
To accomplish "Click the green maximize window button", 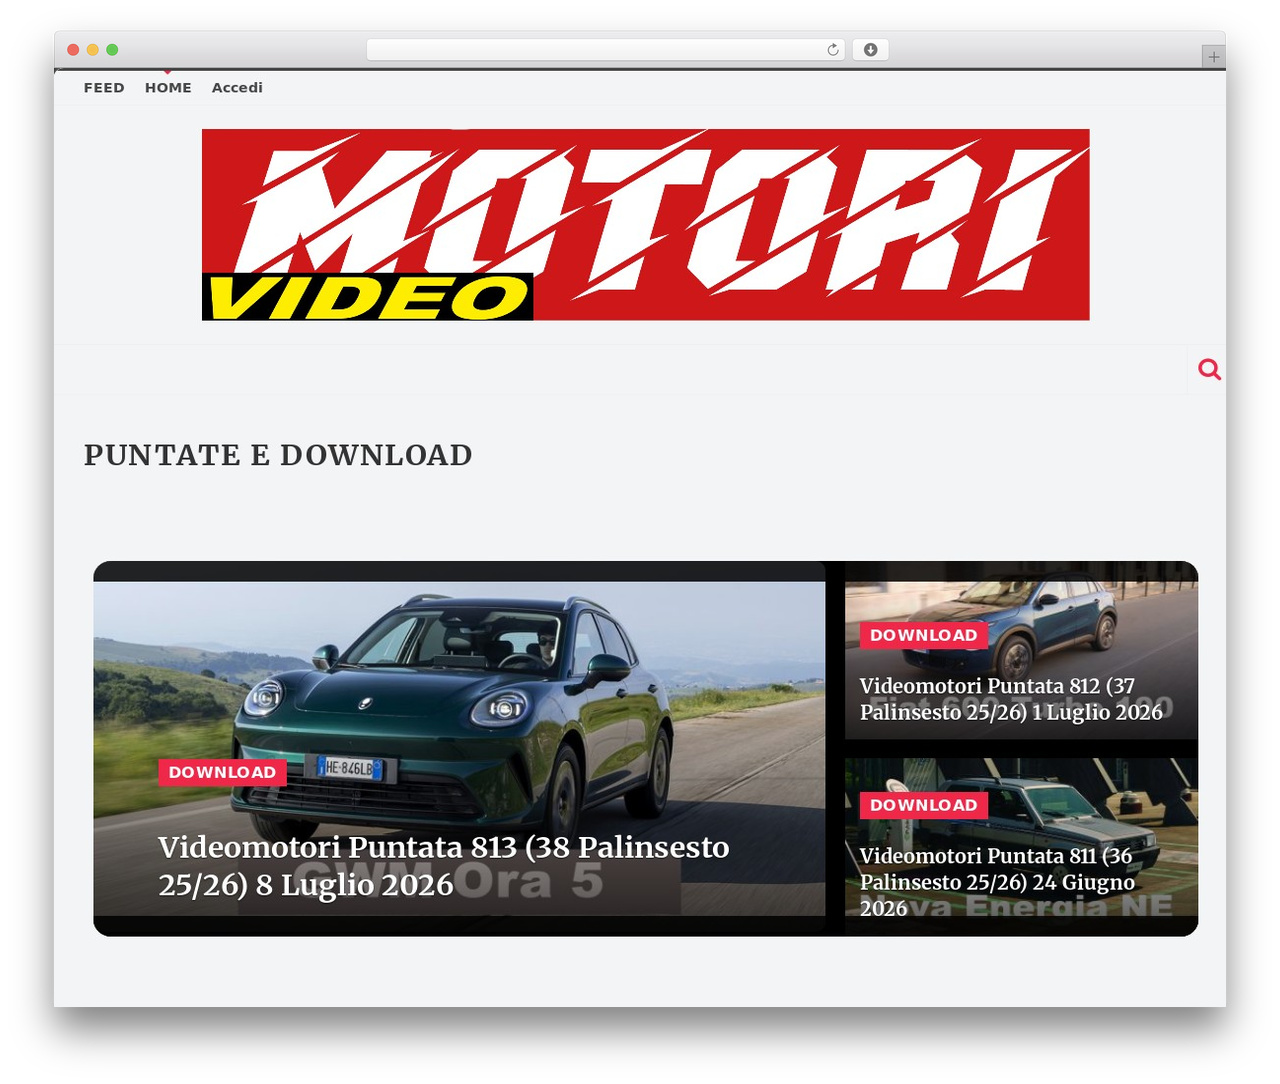I will click(x=112, y=50).
